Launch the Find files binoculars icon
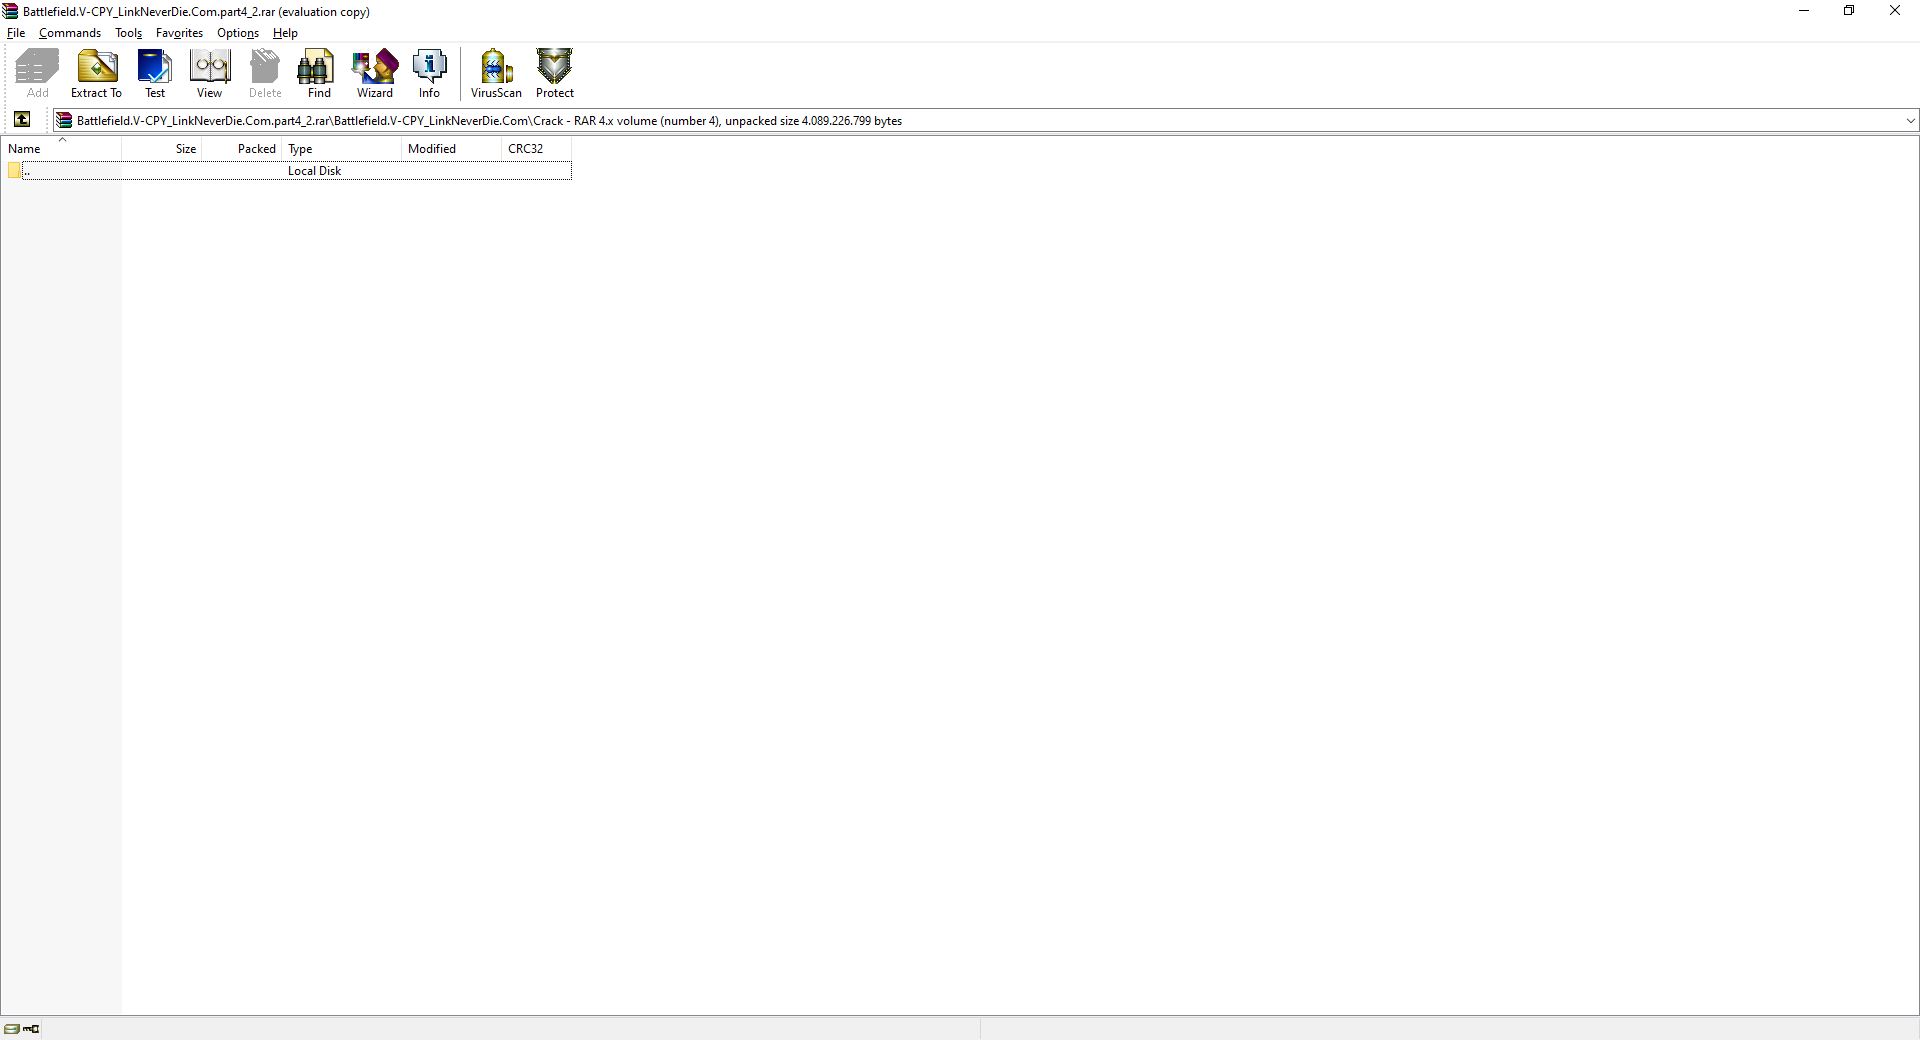This screenshot has width=1920, height=1040. point(318,74)
